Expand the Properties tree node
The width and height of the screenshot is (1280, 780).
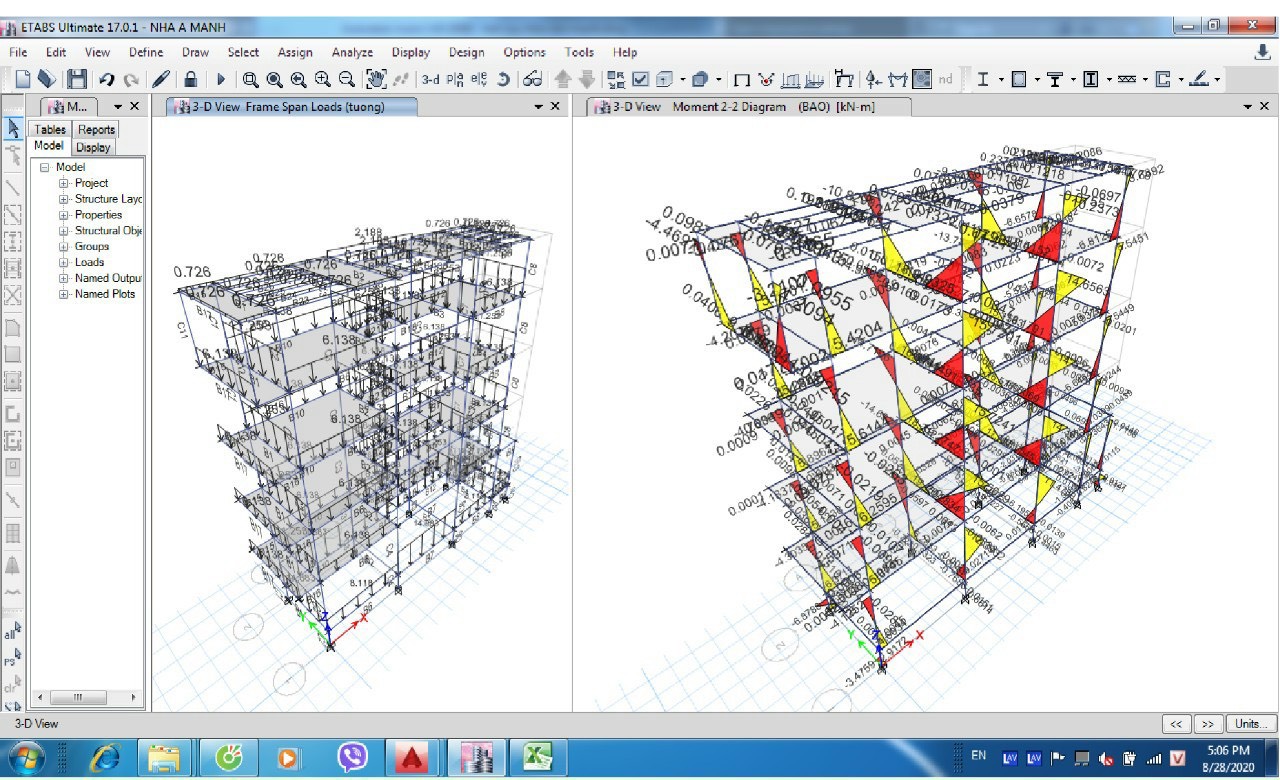64,215
